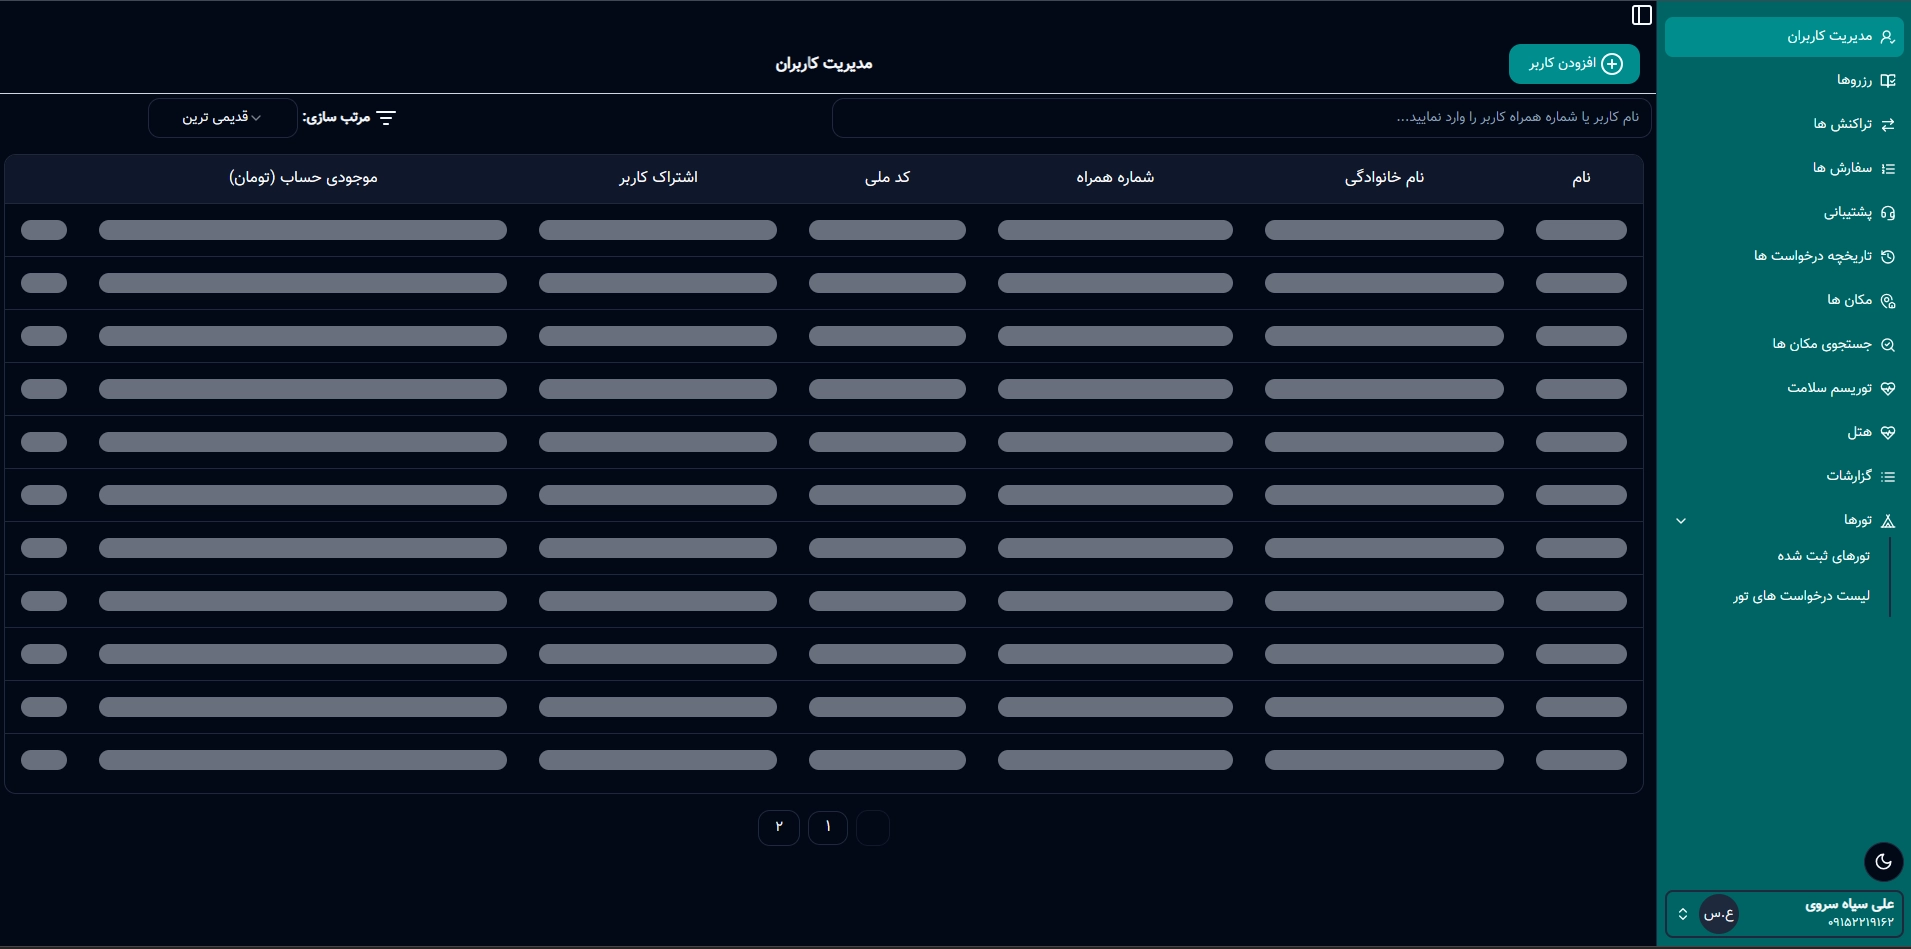Click the filter lines icon beside مرتب سازی

click(x=386, y=118)
